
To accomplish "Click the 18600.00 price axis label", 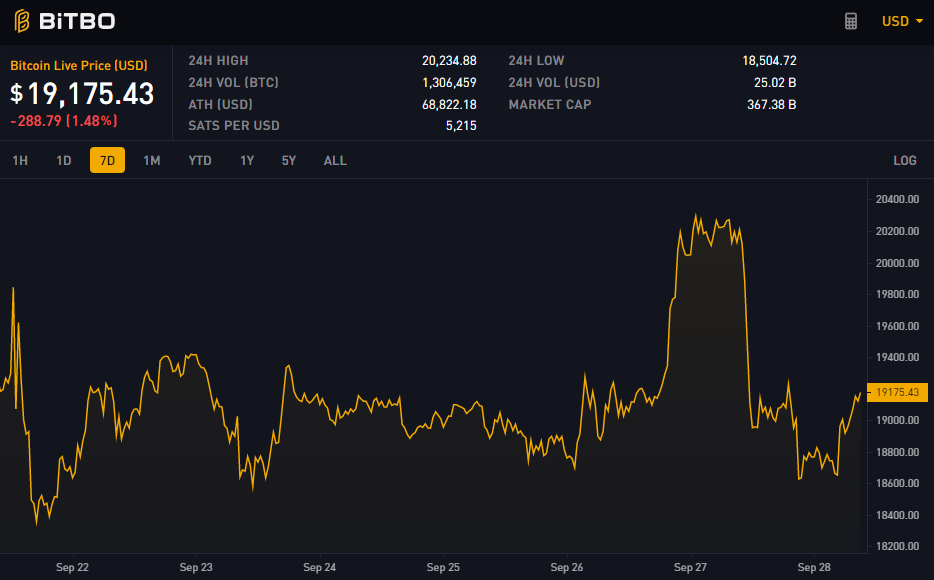I will [897, 483].
